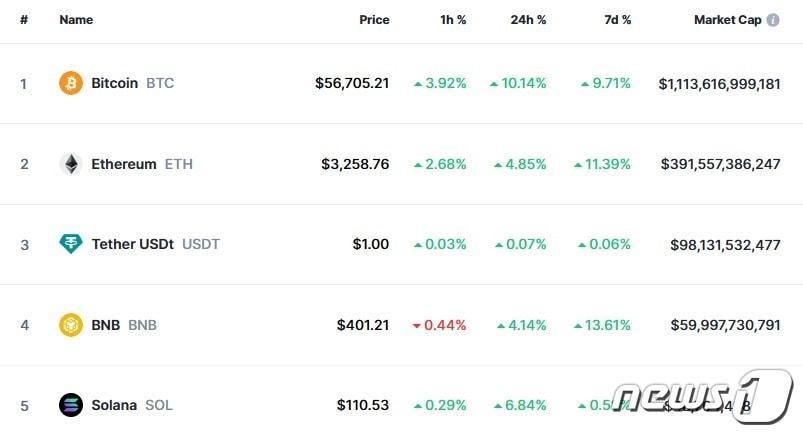
Task: Click the Ethereum diamond logo icon
Action: pos(71,164)
